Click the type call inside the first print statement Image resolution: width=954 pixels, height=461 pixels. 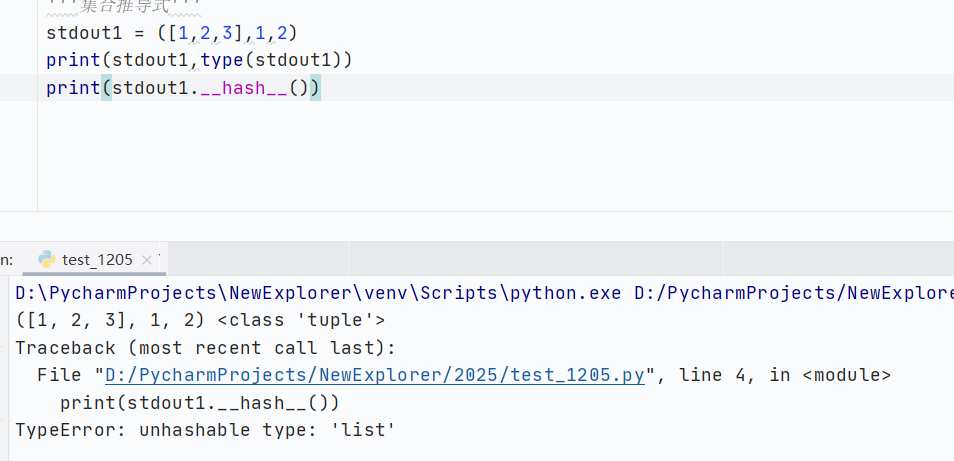(x=223, y=61)
